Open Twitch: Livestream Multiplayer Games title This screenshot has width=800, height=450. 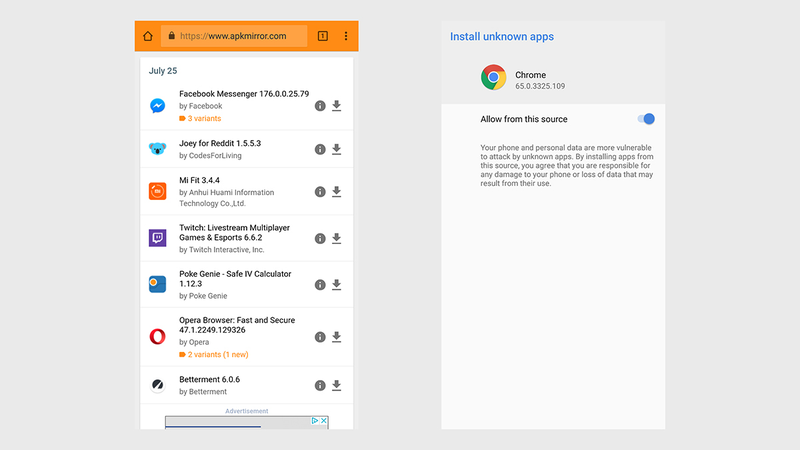point(234,233)
